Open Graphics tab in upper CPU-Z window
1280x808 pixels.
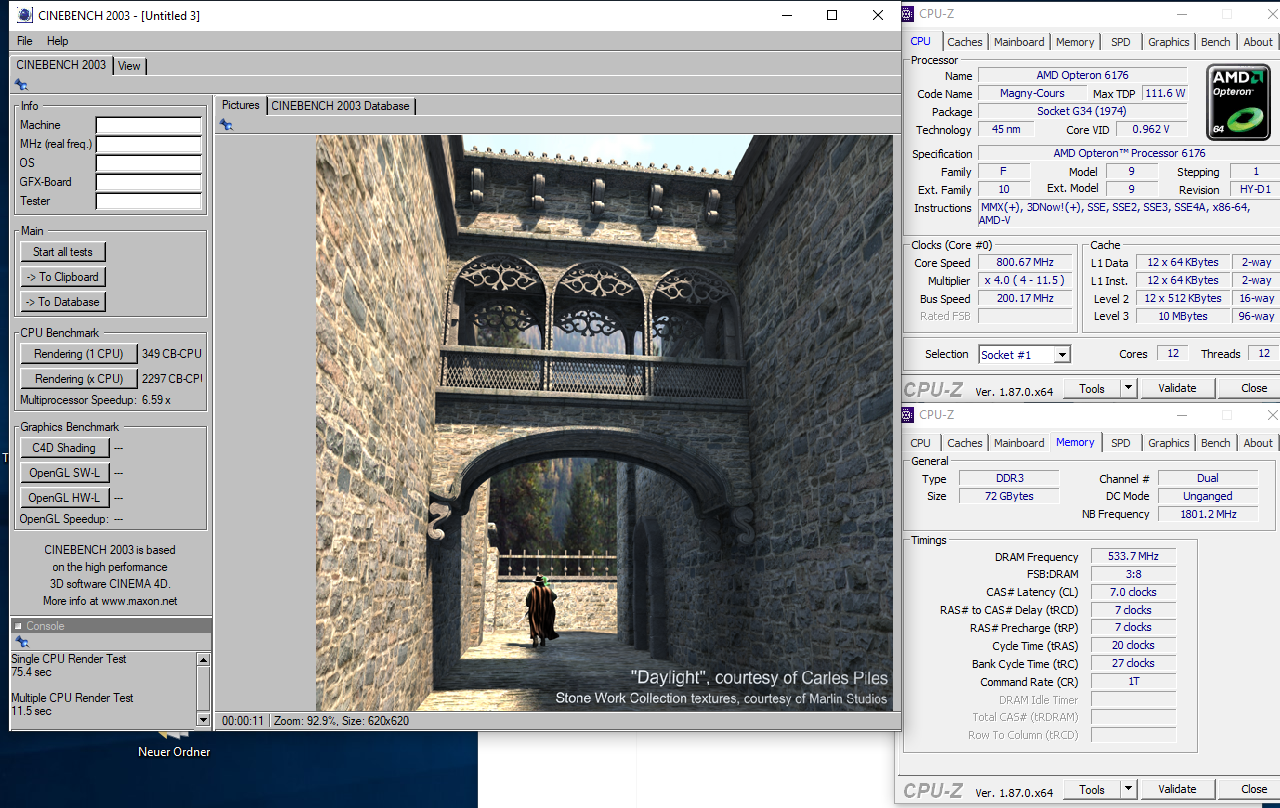1169,42
